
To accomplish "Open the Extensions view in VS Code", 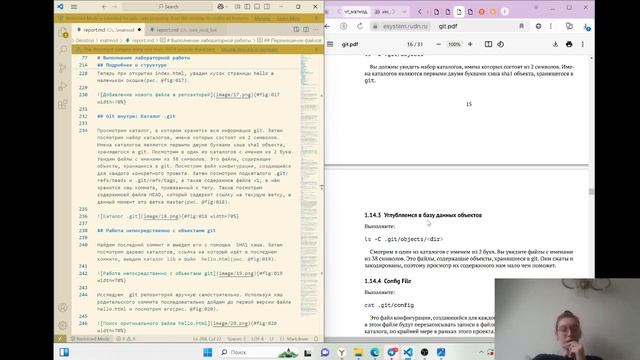I will pos(62,104).
